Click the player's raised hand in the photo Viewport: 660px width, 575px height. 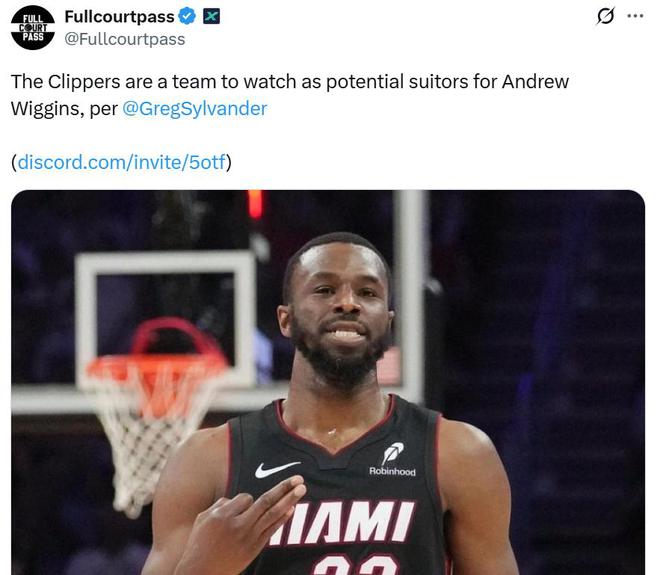(x=244, y=526)
